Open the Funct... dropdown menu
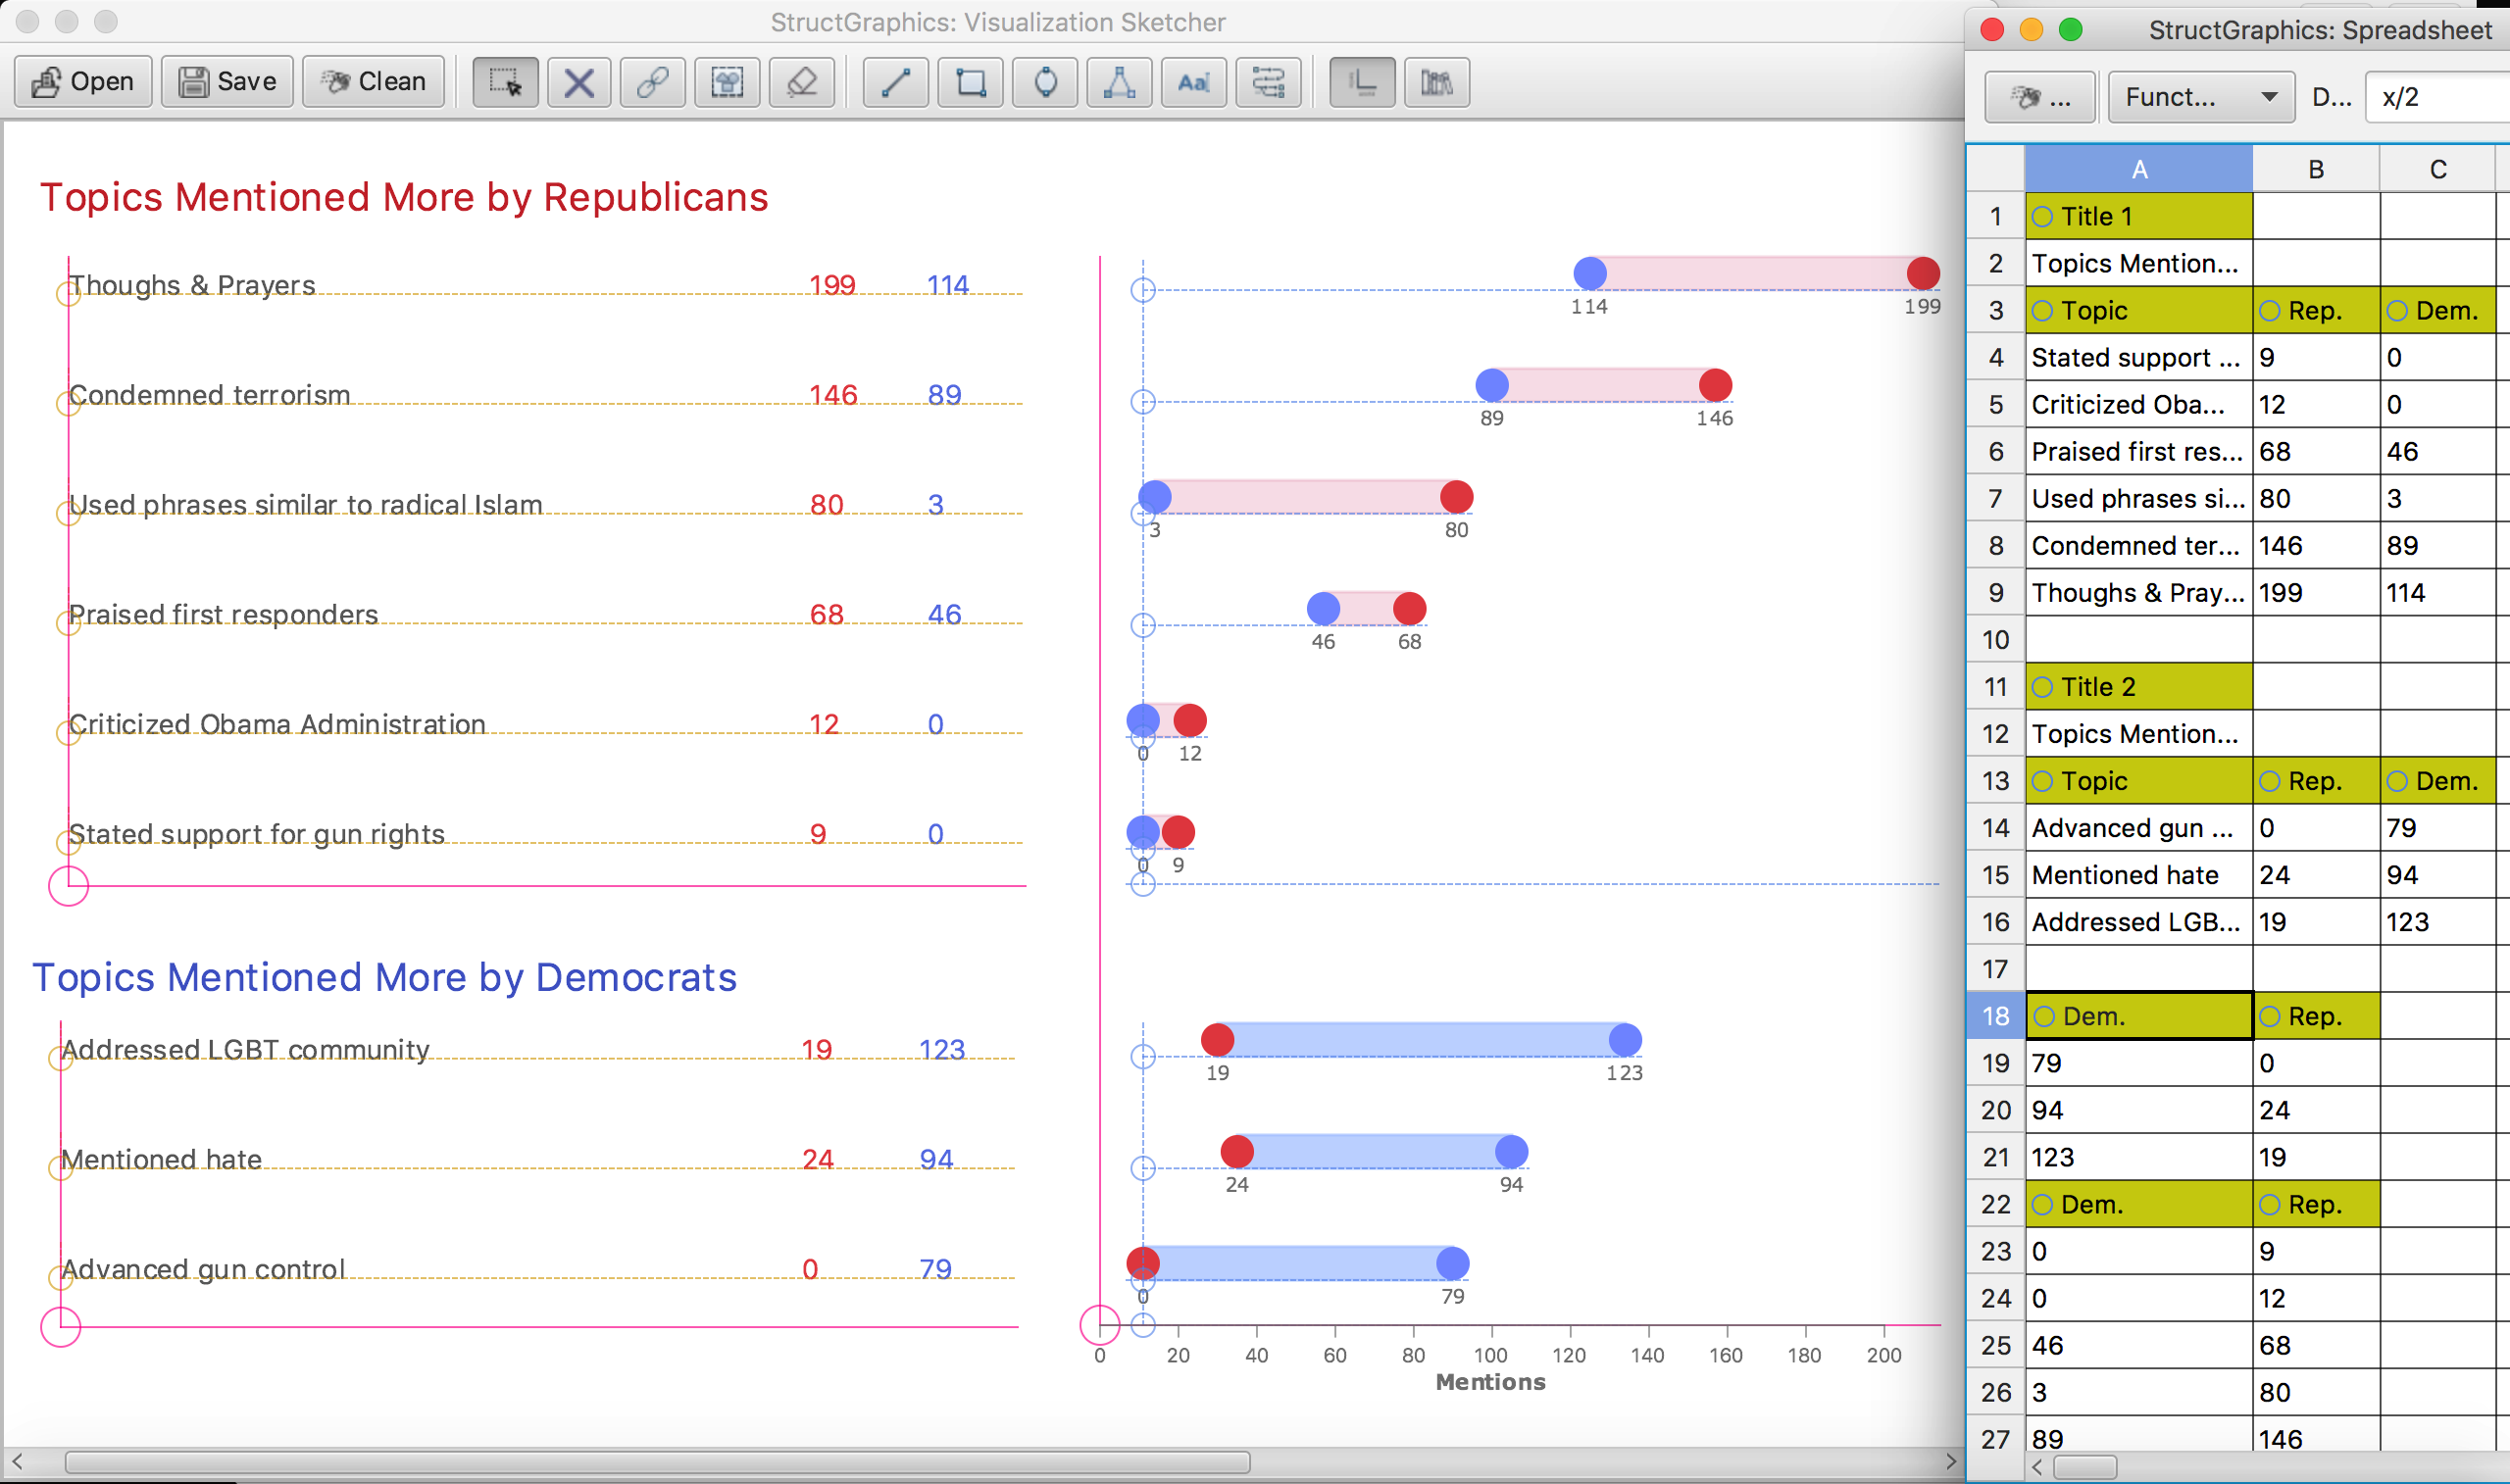This screenshot has height=1484, width=2510. click(x=2200, y=97)
